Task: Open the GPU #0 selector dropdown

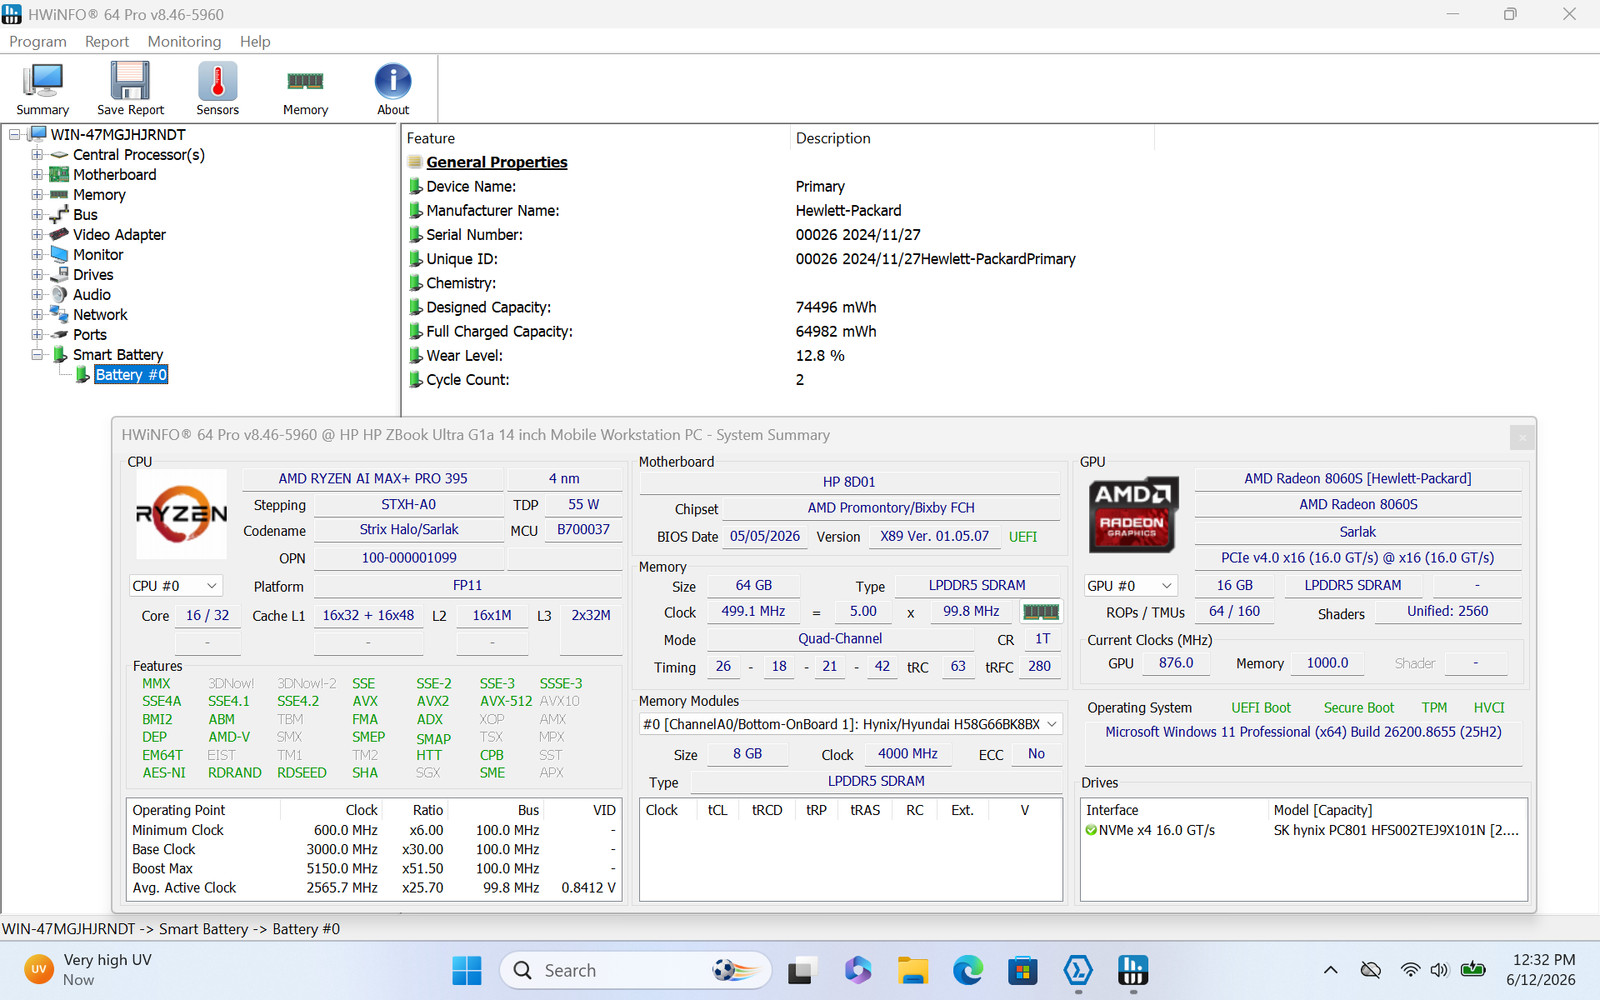Action: 1131,586
